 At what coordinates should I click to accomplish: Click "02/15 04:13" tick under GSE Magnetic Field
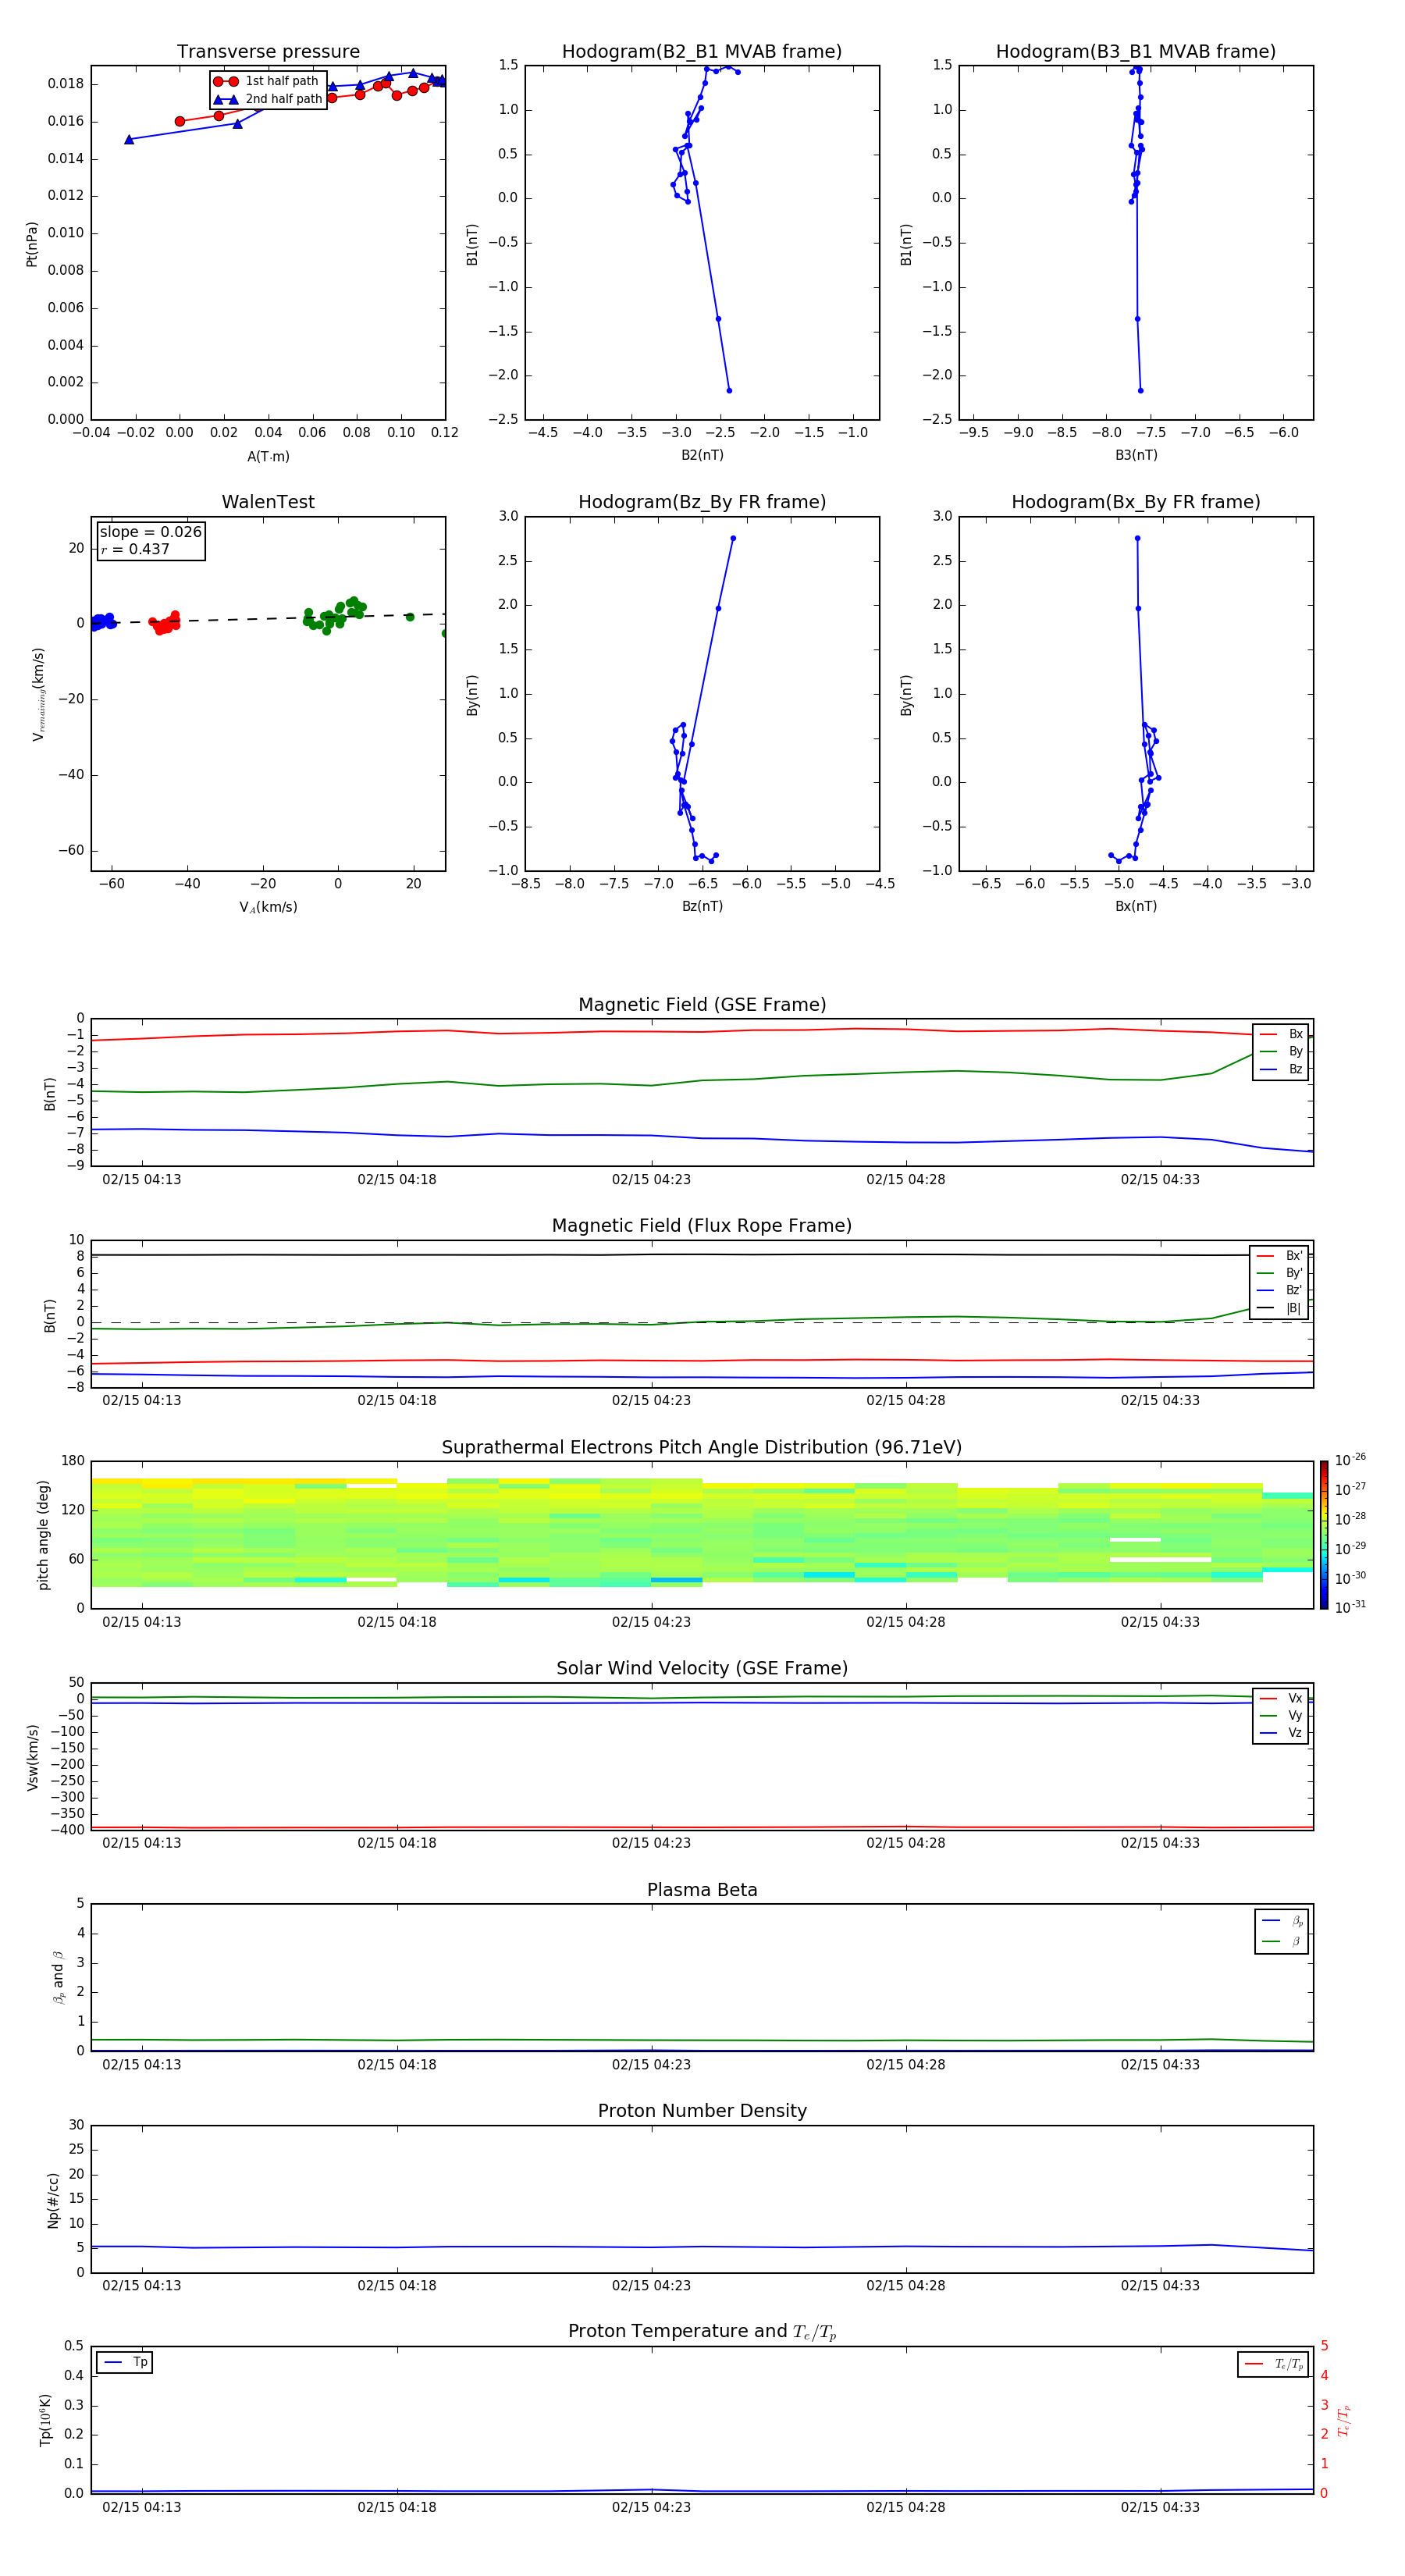coord(142,1180)
